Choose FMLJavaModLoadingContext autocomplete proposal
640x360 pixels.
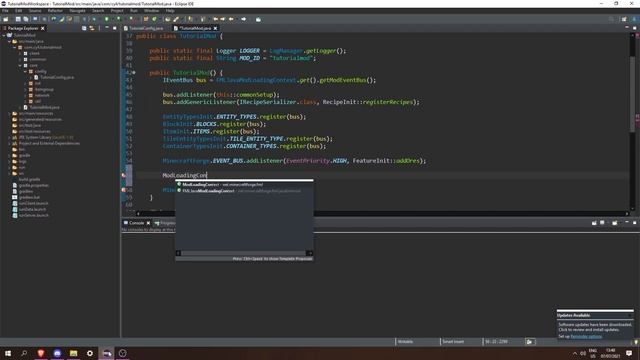pyautogui.click(x=244, y=191)
